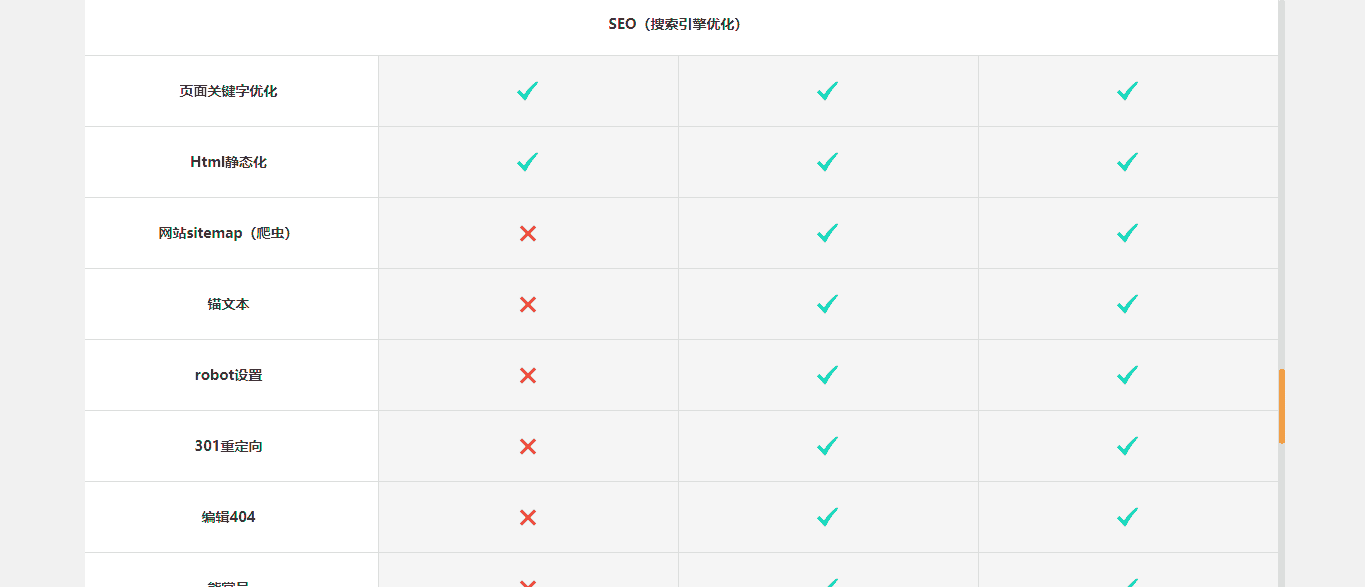1365x587 pixels.
Task: Click the red cross in 301重定向 row
Action: 528,446
